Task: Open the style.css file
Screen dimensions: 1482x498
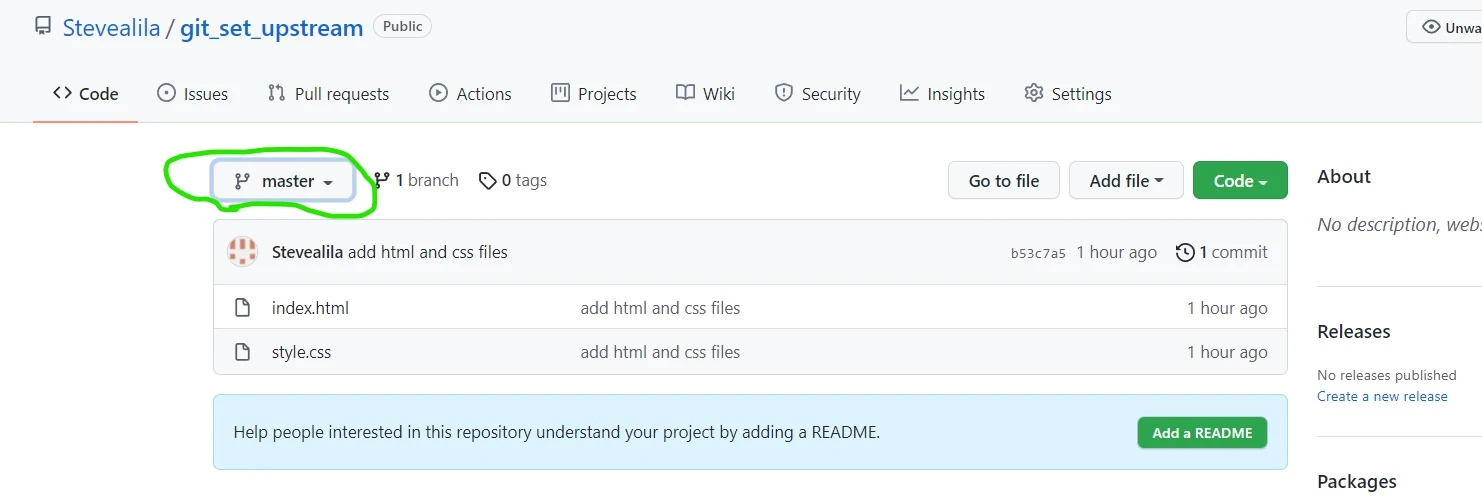Action: click(x=301, y=352)
